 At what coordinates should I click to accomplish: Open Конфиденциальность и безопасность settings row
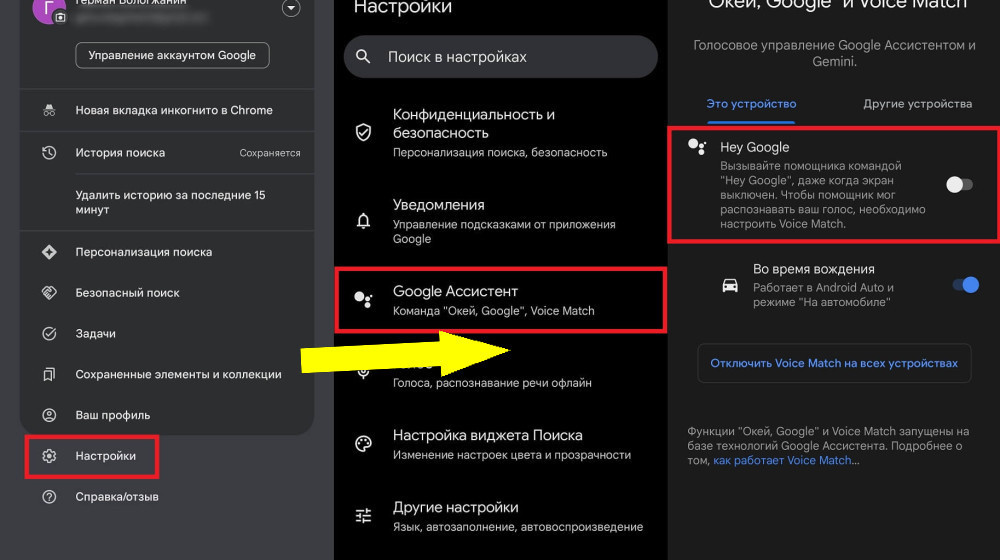(501, 133)
